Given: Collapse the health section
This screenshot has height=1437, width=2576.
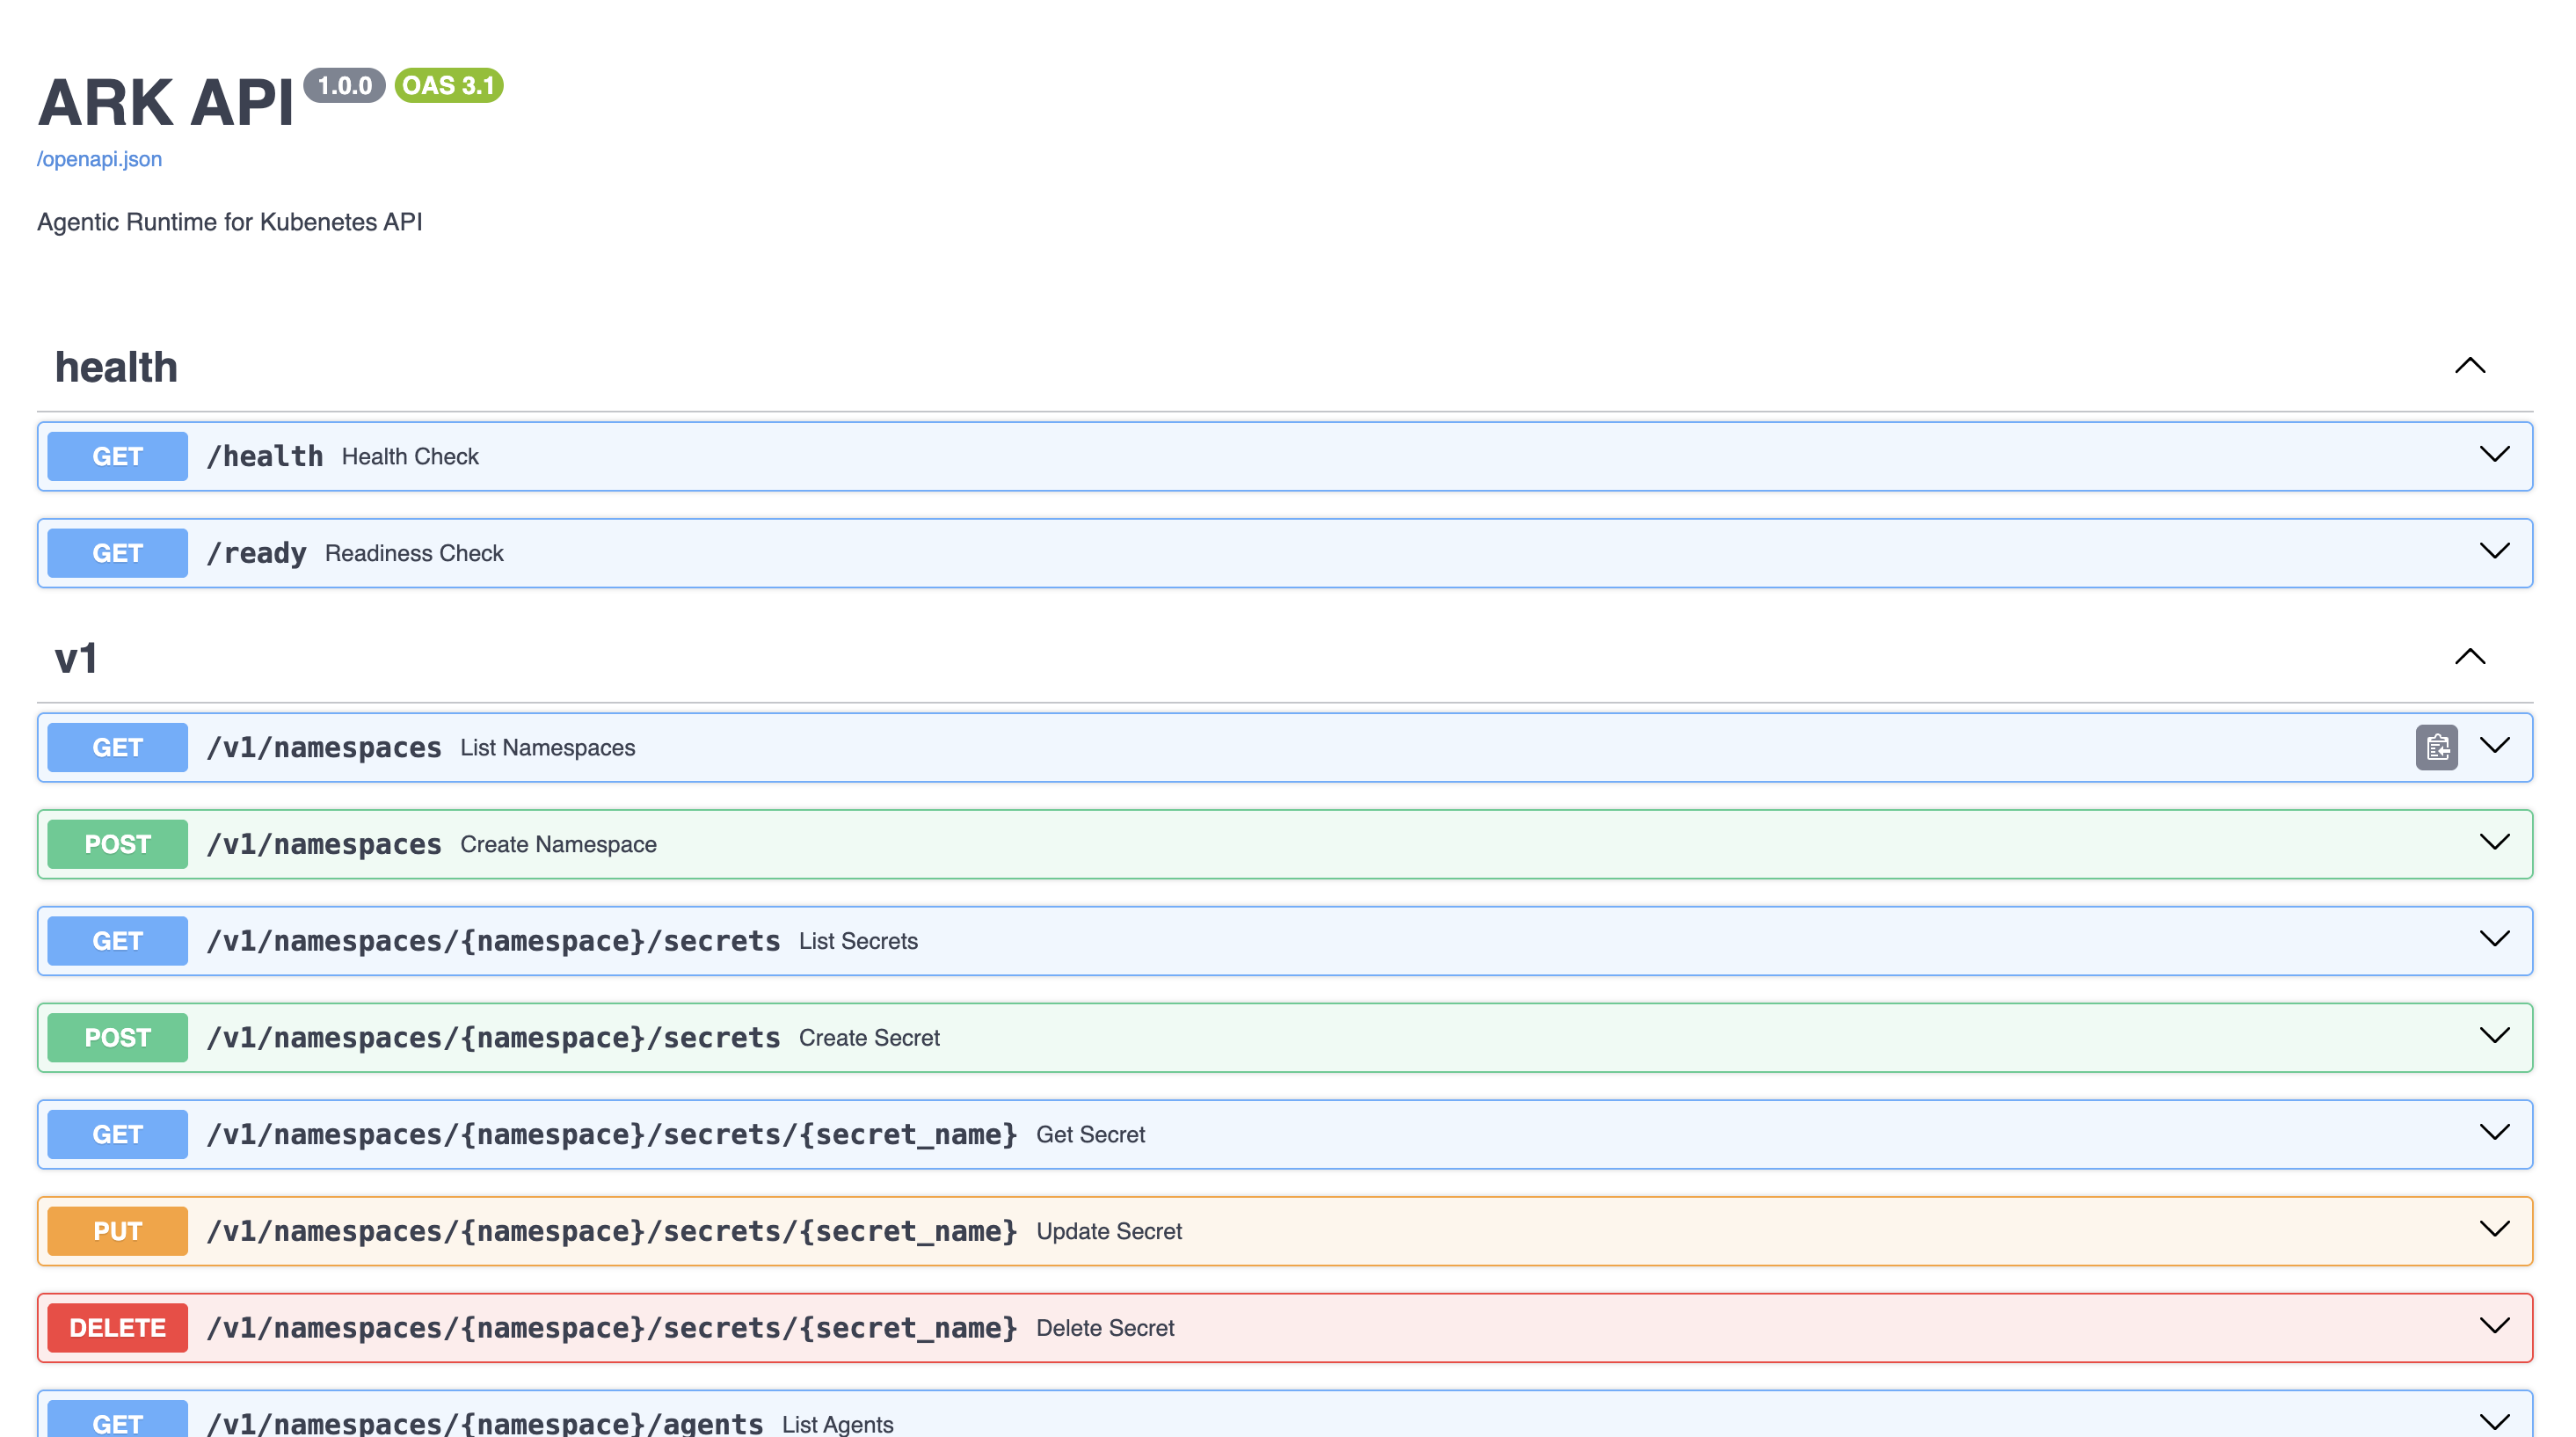Looking at the screenshot, I should tap(2470, 366).
